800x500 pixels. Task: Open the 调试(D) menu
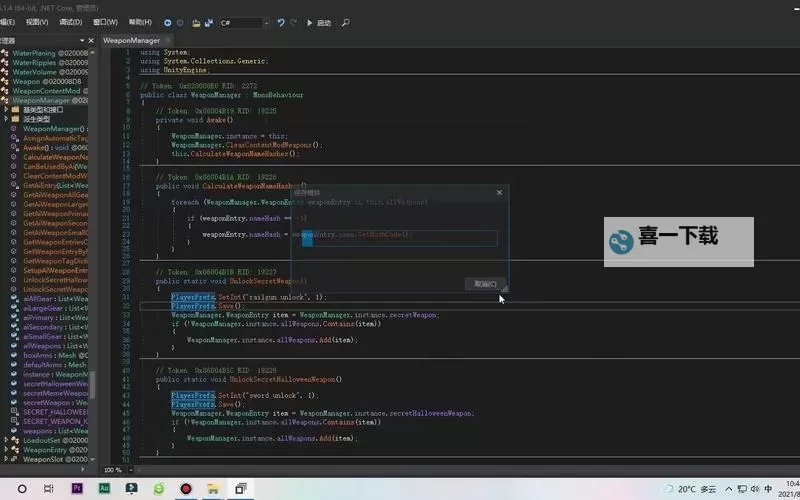point(71,22)
